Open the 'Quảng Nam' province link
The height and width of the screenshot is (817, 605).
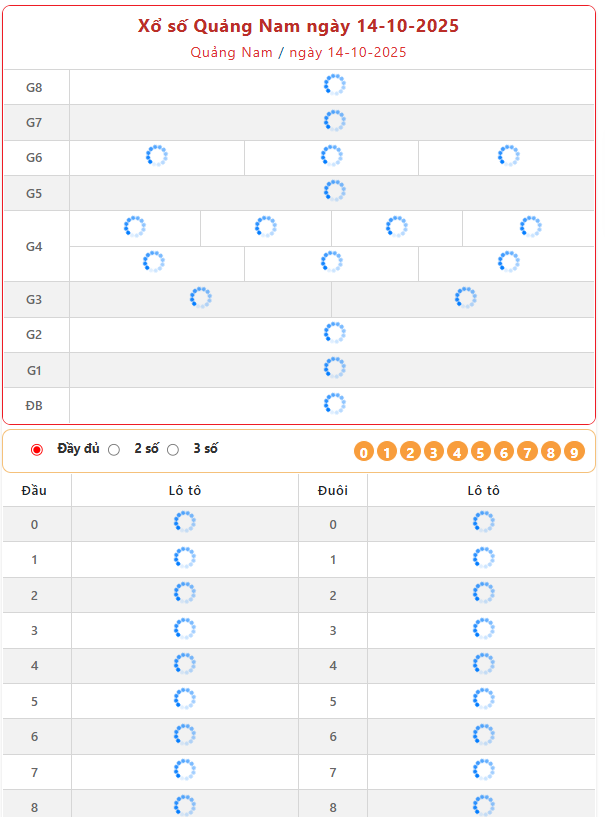tap(231, 52)
